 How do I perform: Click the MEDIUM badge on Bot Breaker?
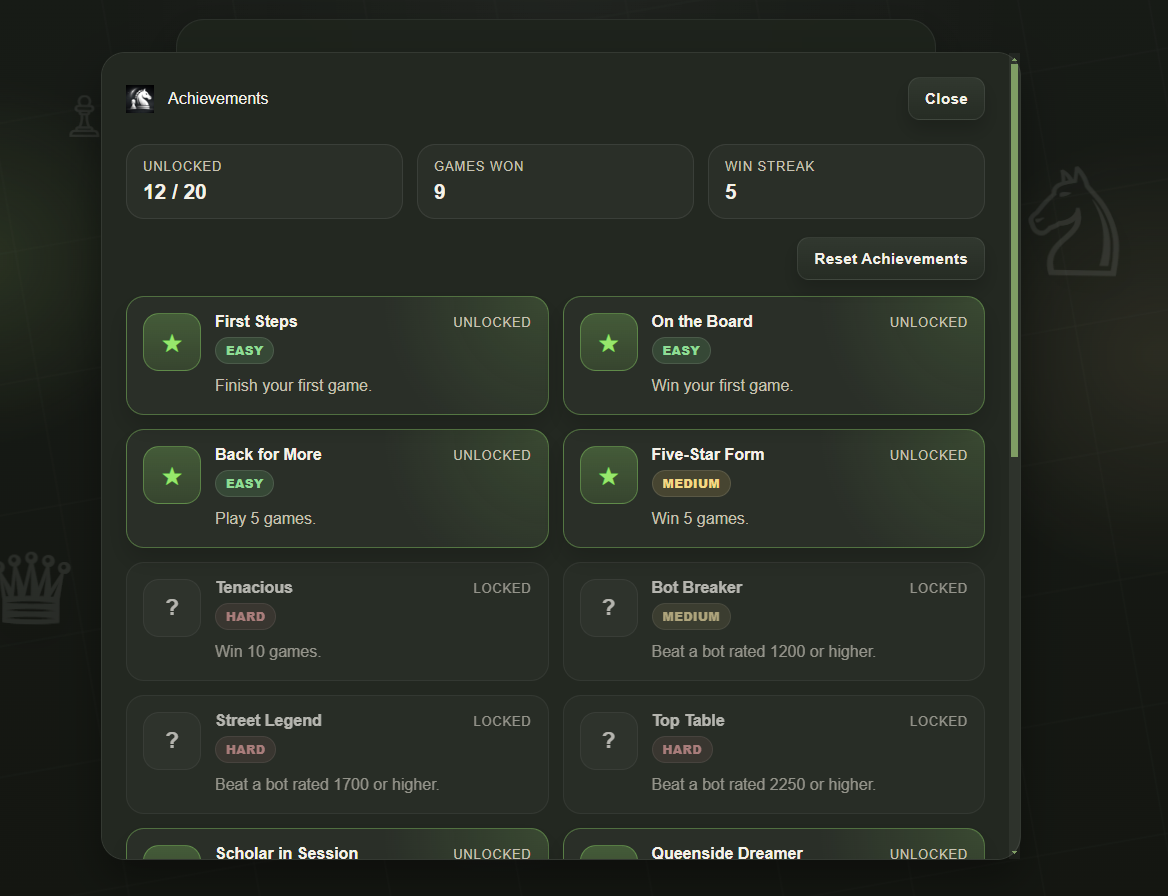[690, 616]
